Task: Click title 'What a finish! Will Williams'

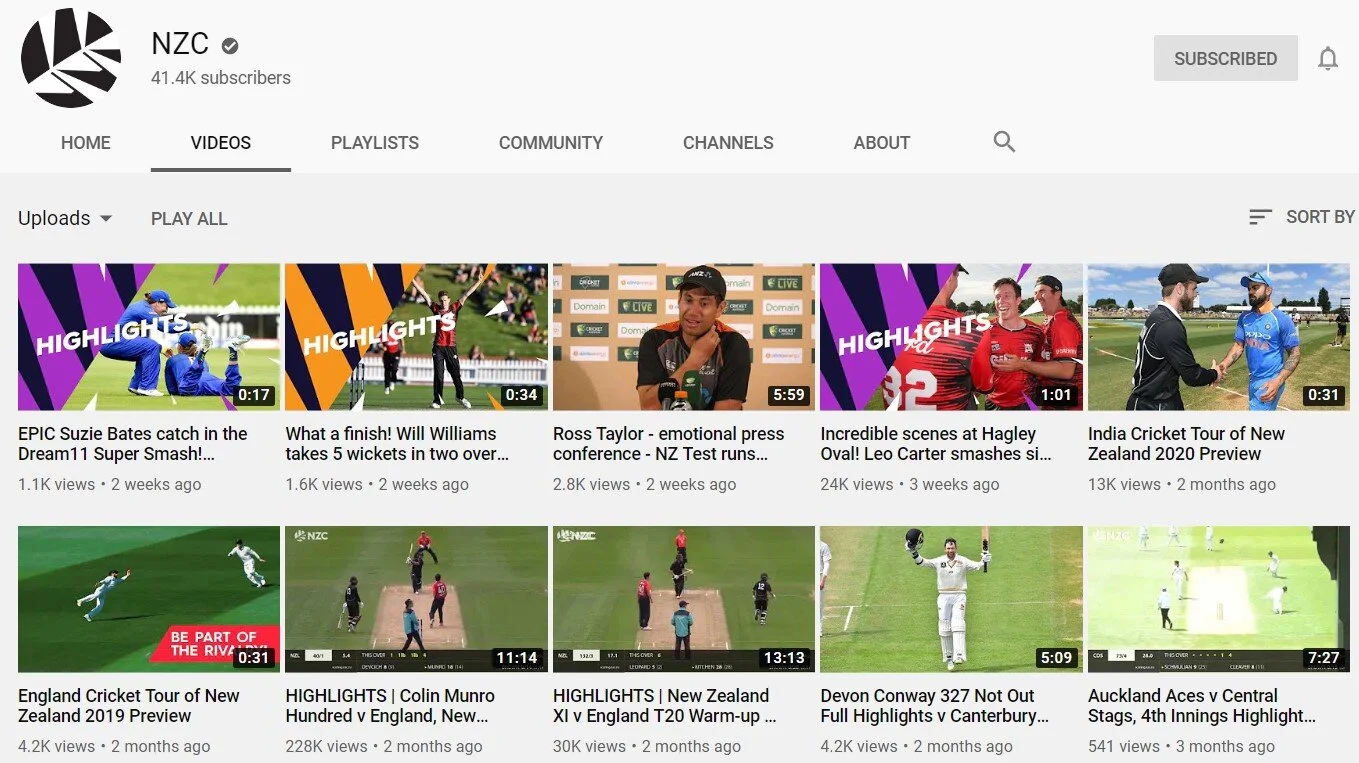Action: (x=397, y=443)
